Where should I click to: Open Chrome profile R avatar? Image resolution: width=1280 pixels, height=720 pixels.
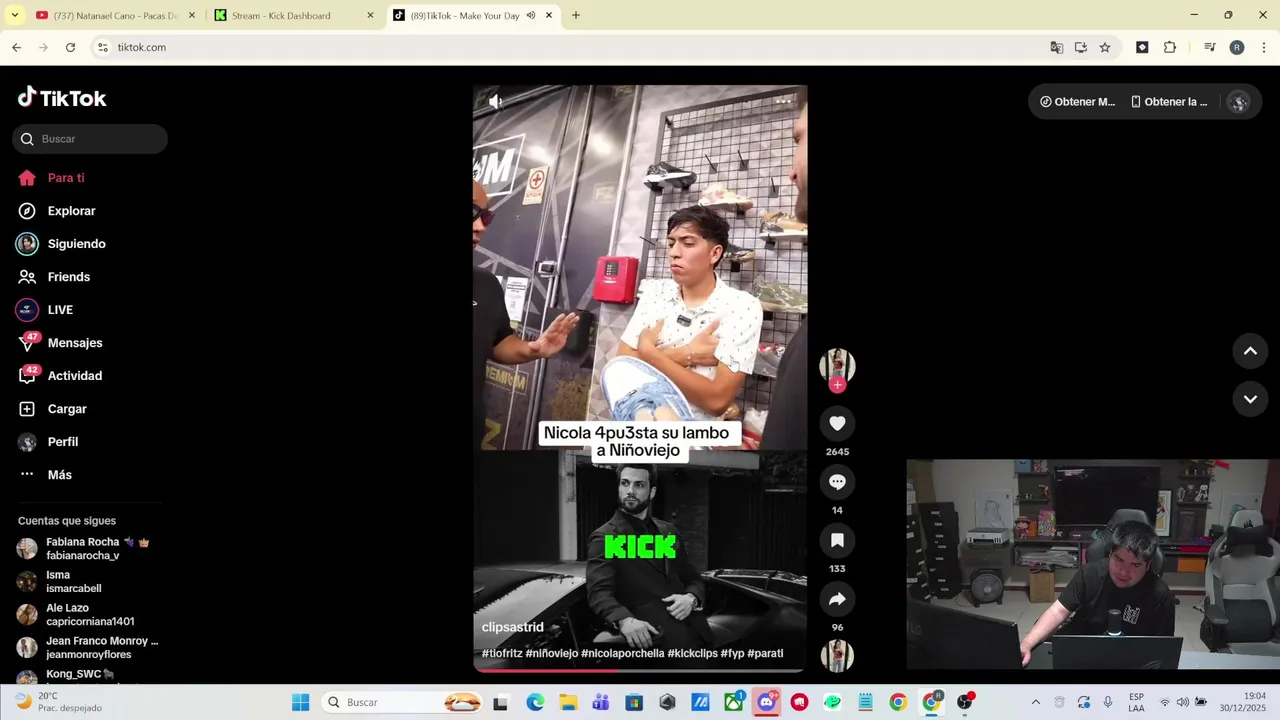(1237, 47)
